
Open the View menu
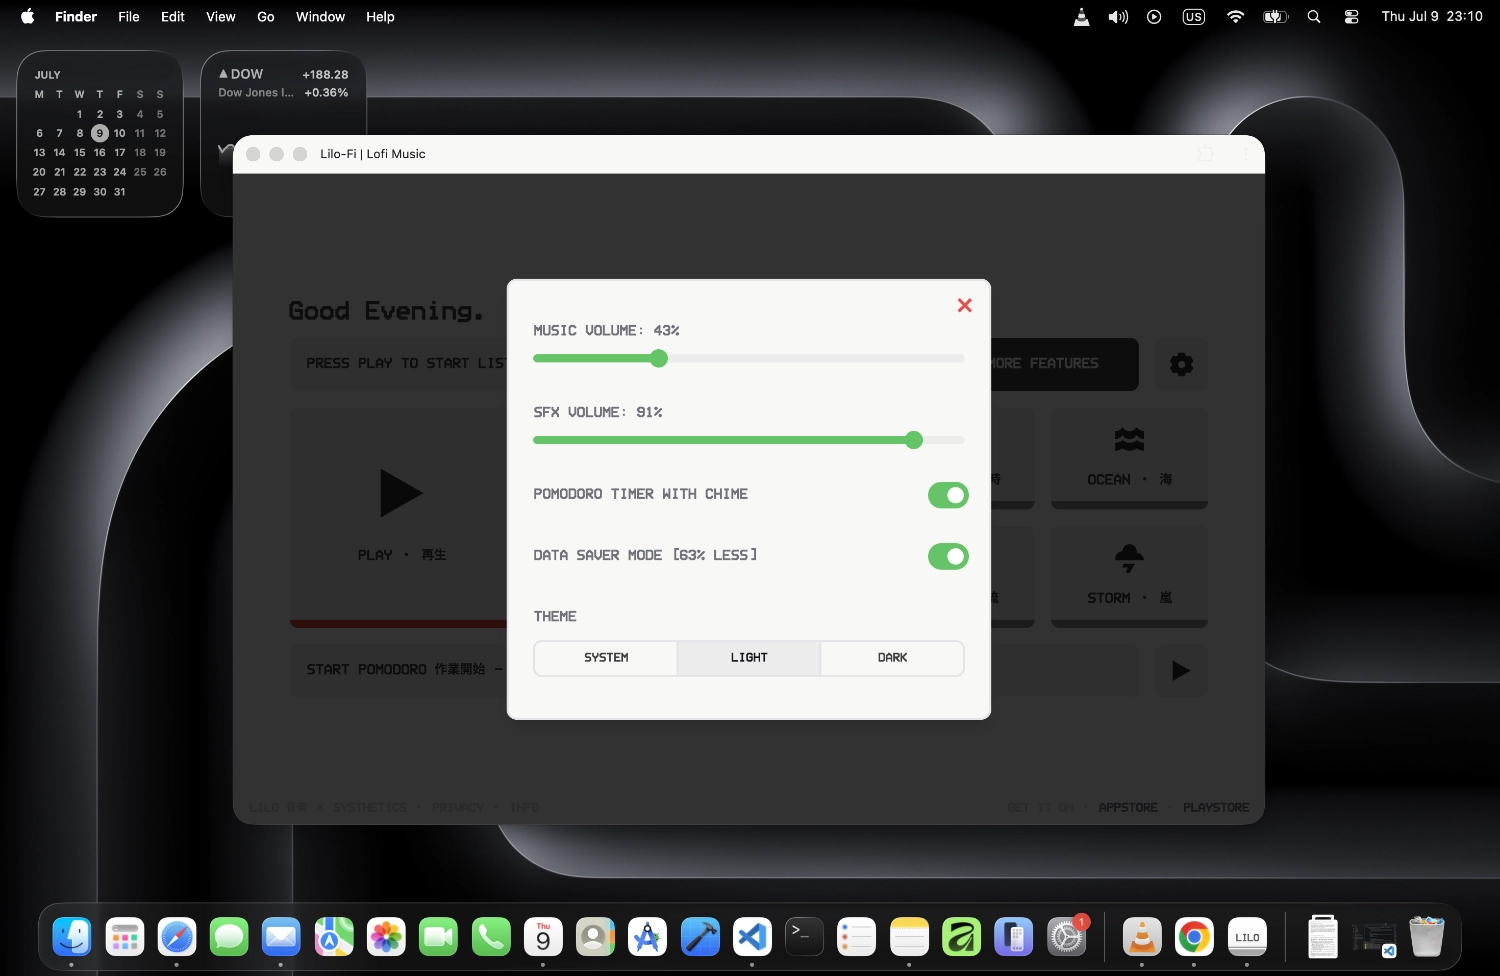coord(221,16)
